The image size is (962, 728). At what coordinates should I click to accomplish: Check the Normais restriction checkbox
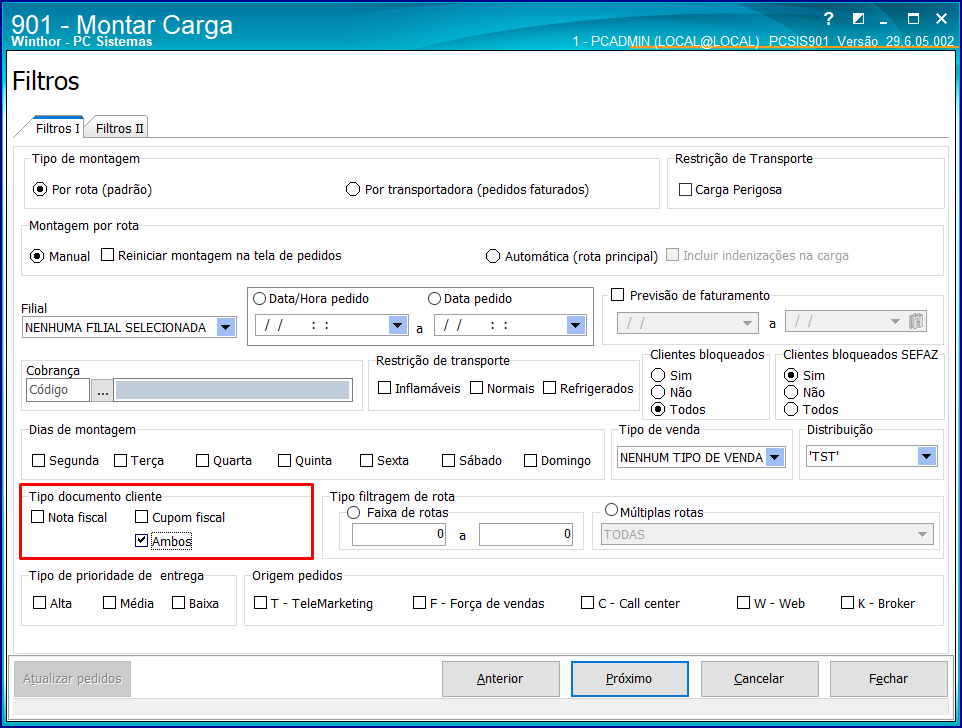point(476,388)
